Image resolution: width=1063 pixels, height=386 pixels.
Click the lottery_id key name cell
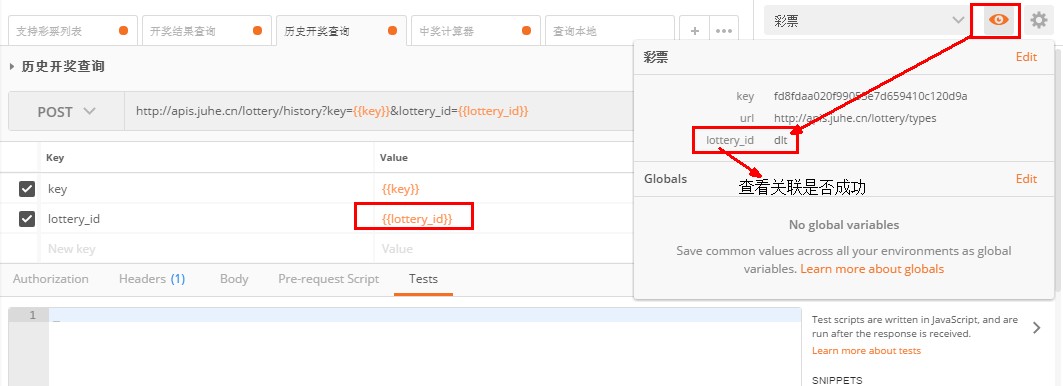pos(207,219)
